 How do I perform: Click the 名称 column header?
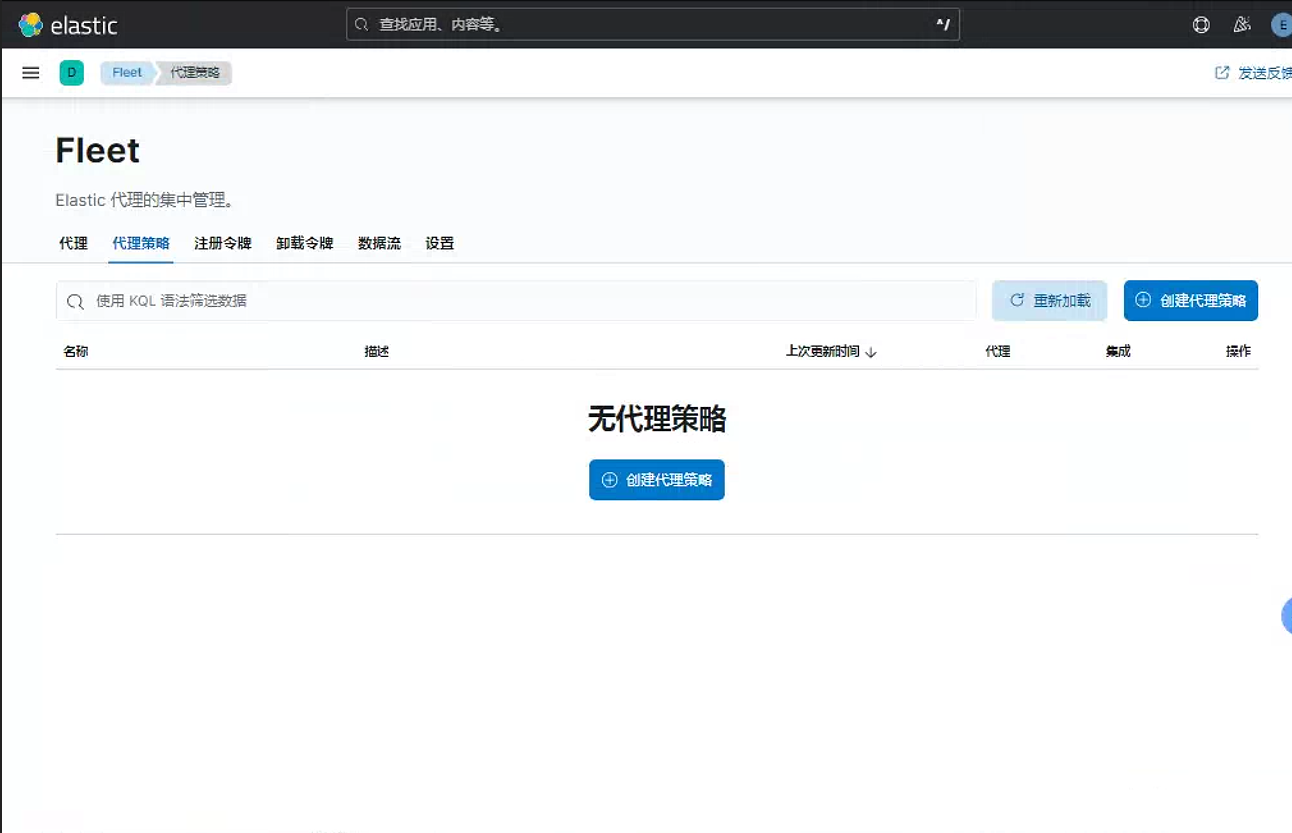76,352
